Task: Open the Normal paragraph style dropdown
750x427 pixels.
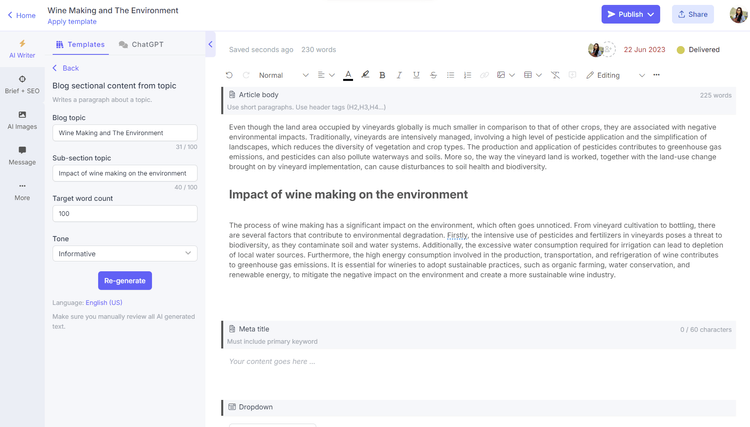Action: pyautogui.click(x=284, y=75)
